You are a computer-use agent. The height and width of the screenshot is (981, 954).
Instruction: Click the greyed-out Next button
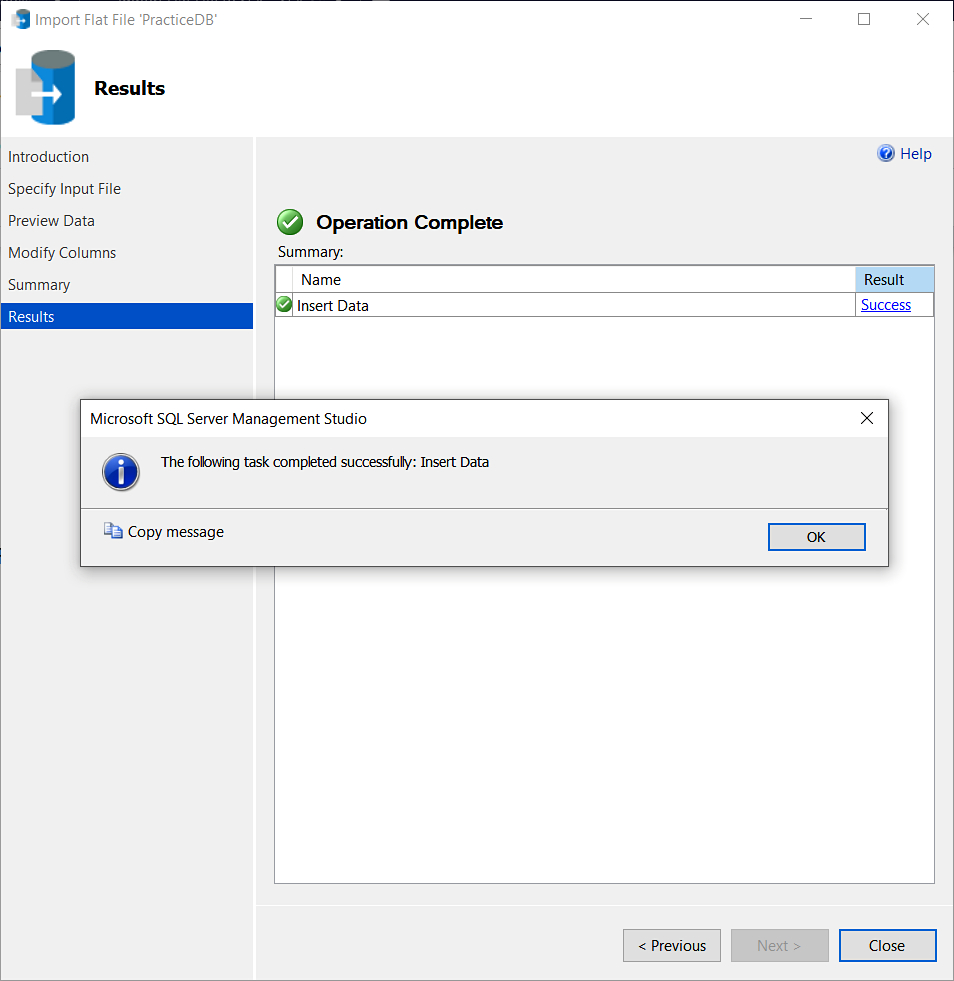pos(779,945)
